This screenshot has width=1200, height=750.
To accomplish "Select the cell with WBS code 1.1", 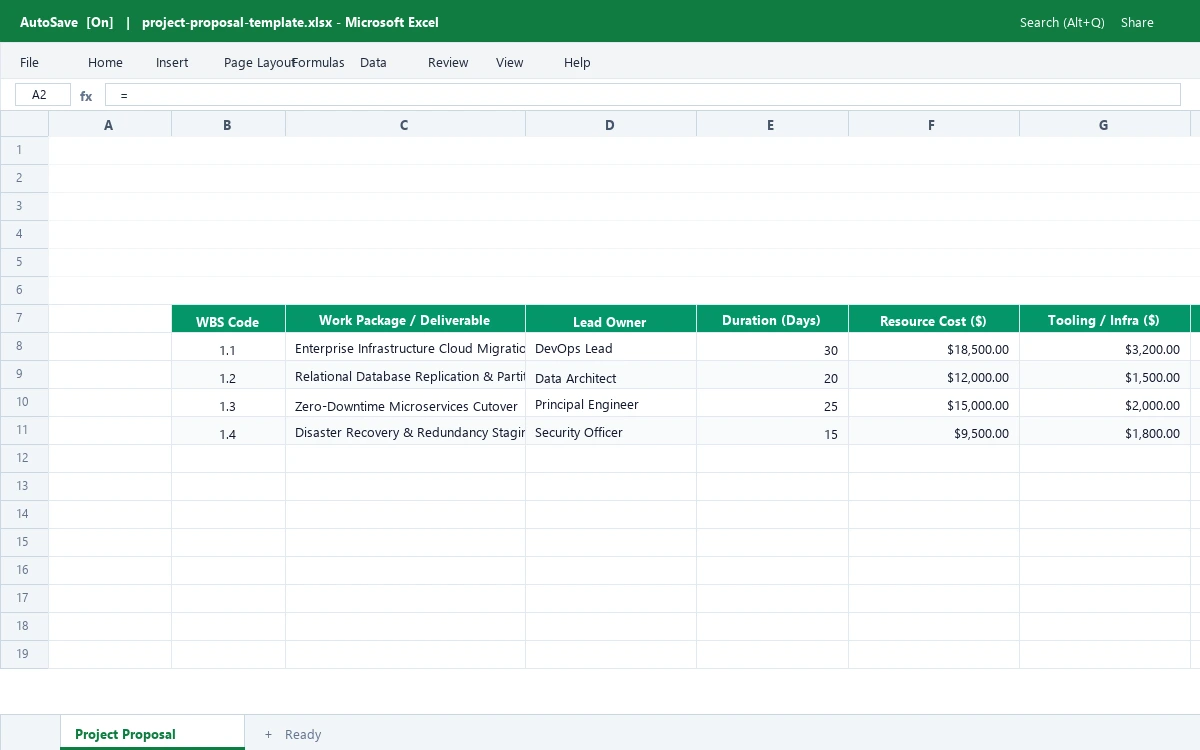I will tap(228, 347).
